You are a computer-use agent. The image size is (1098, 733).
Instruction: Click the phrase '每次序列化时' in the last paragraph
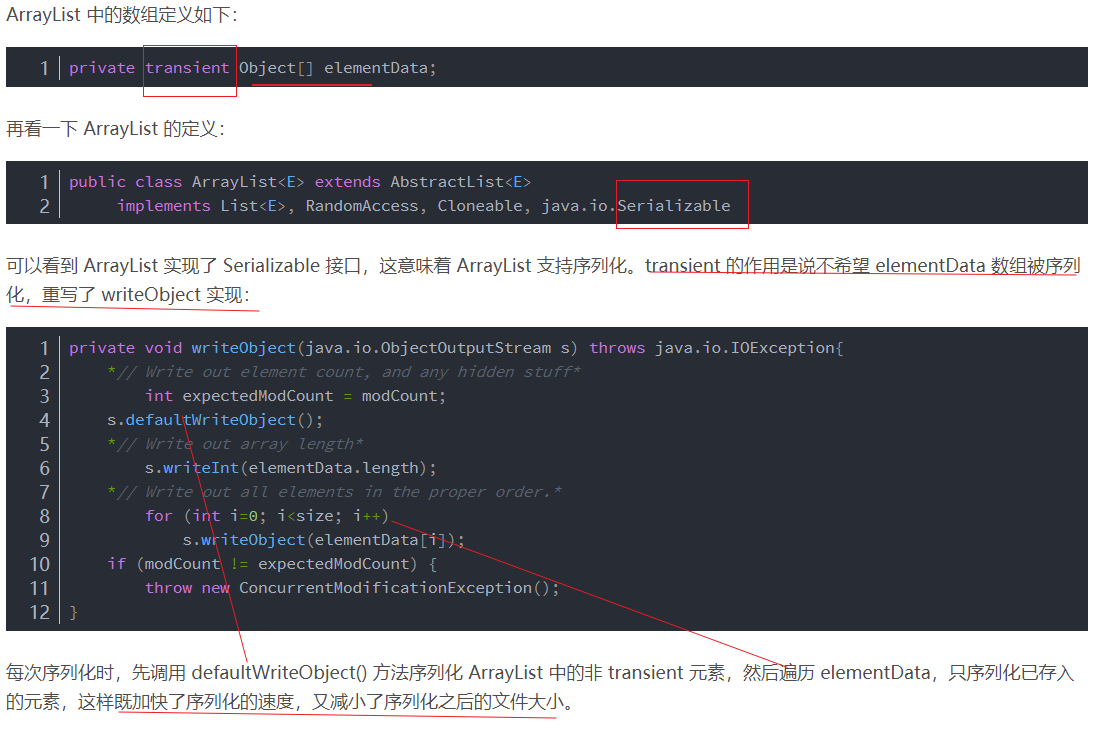(x=60, y=673)
